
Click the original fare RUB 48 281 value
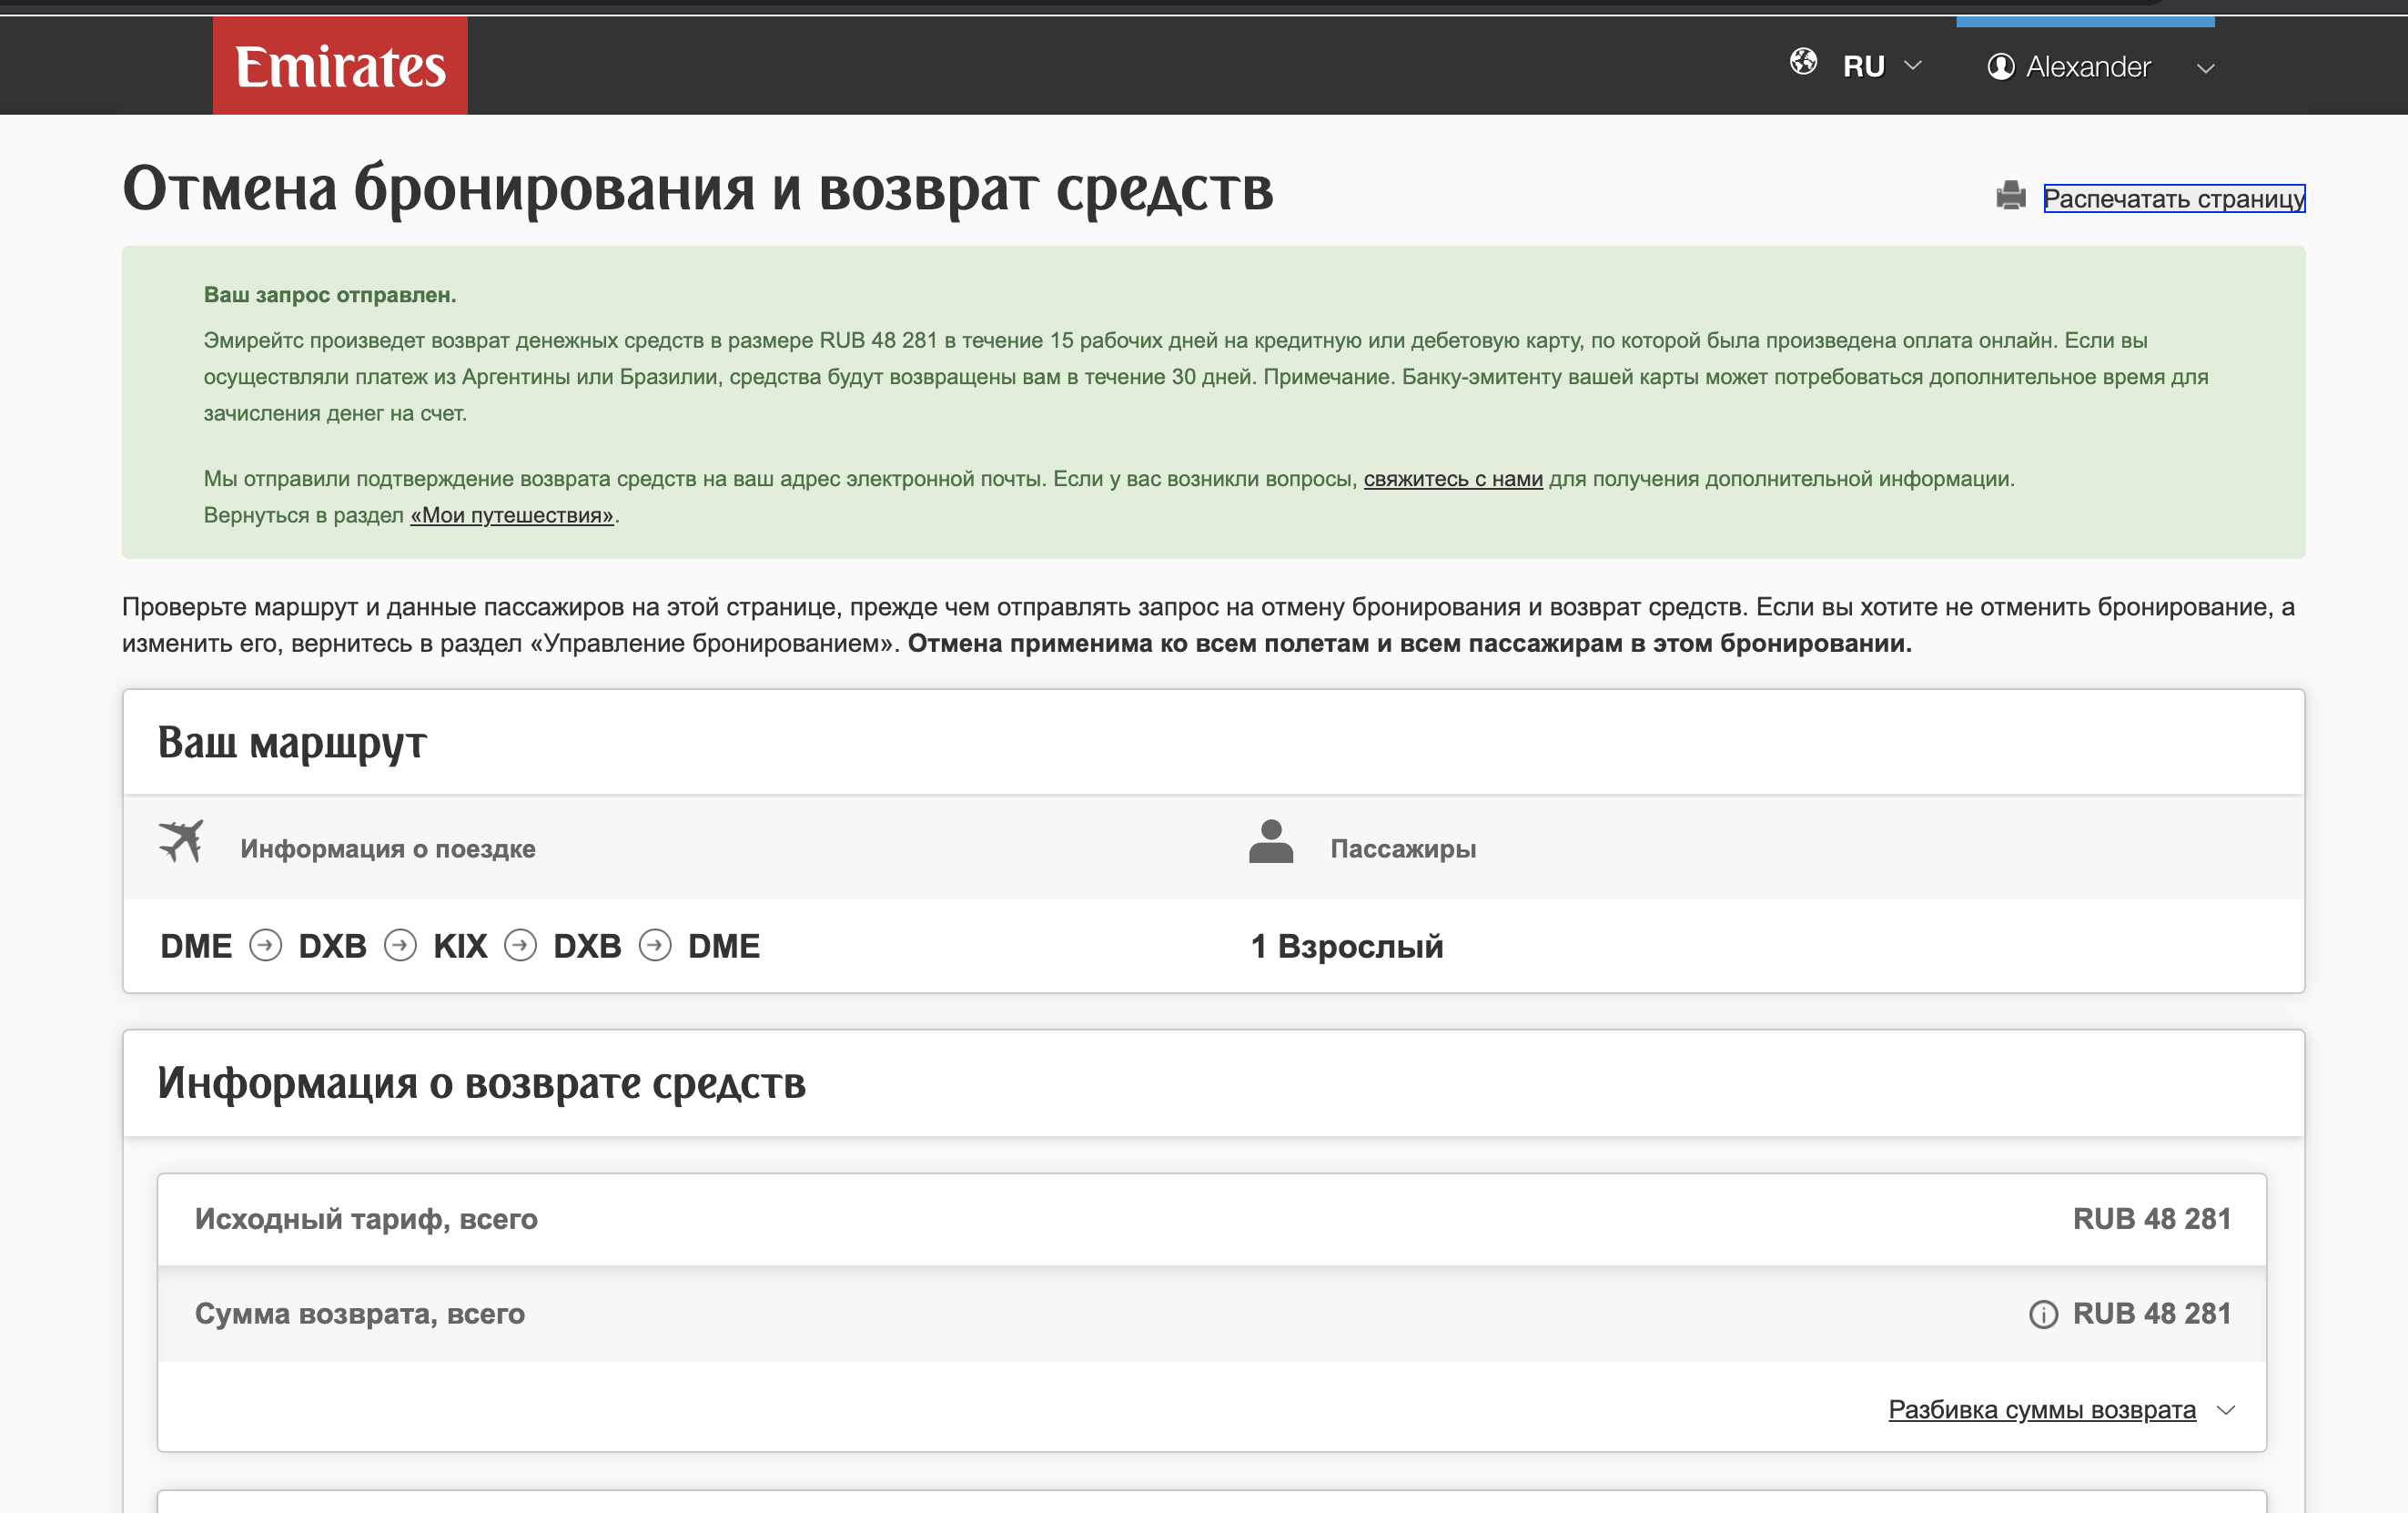(x=2152, y=1219)
